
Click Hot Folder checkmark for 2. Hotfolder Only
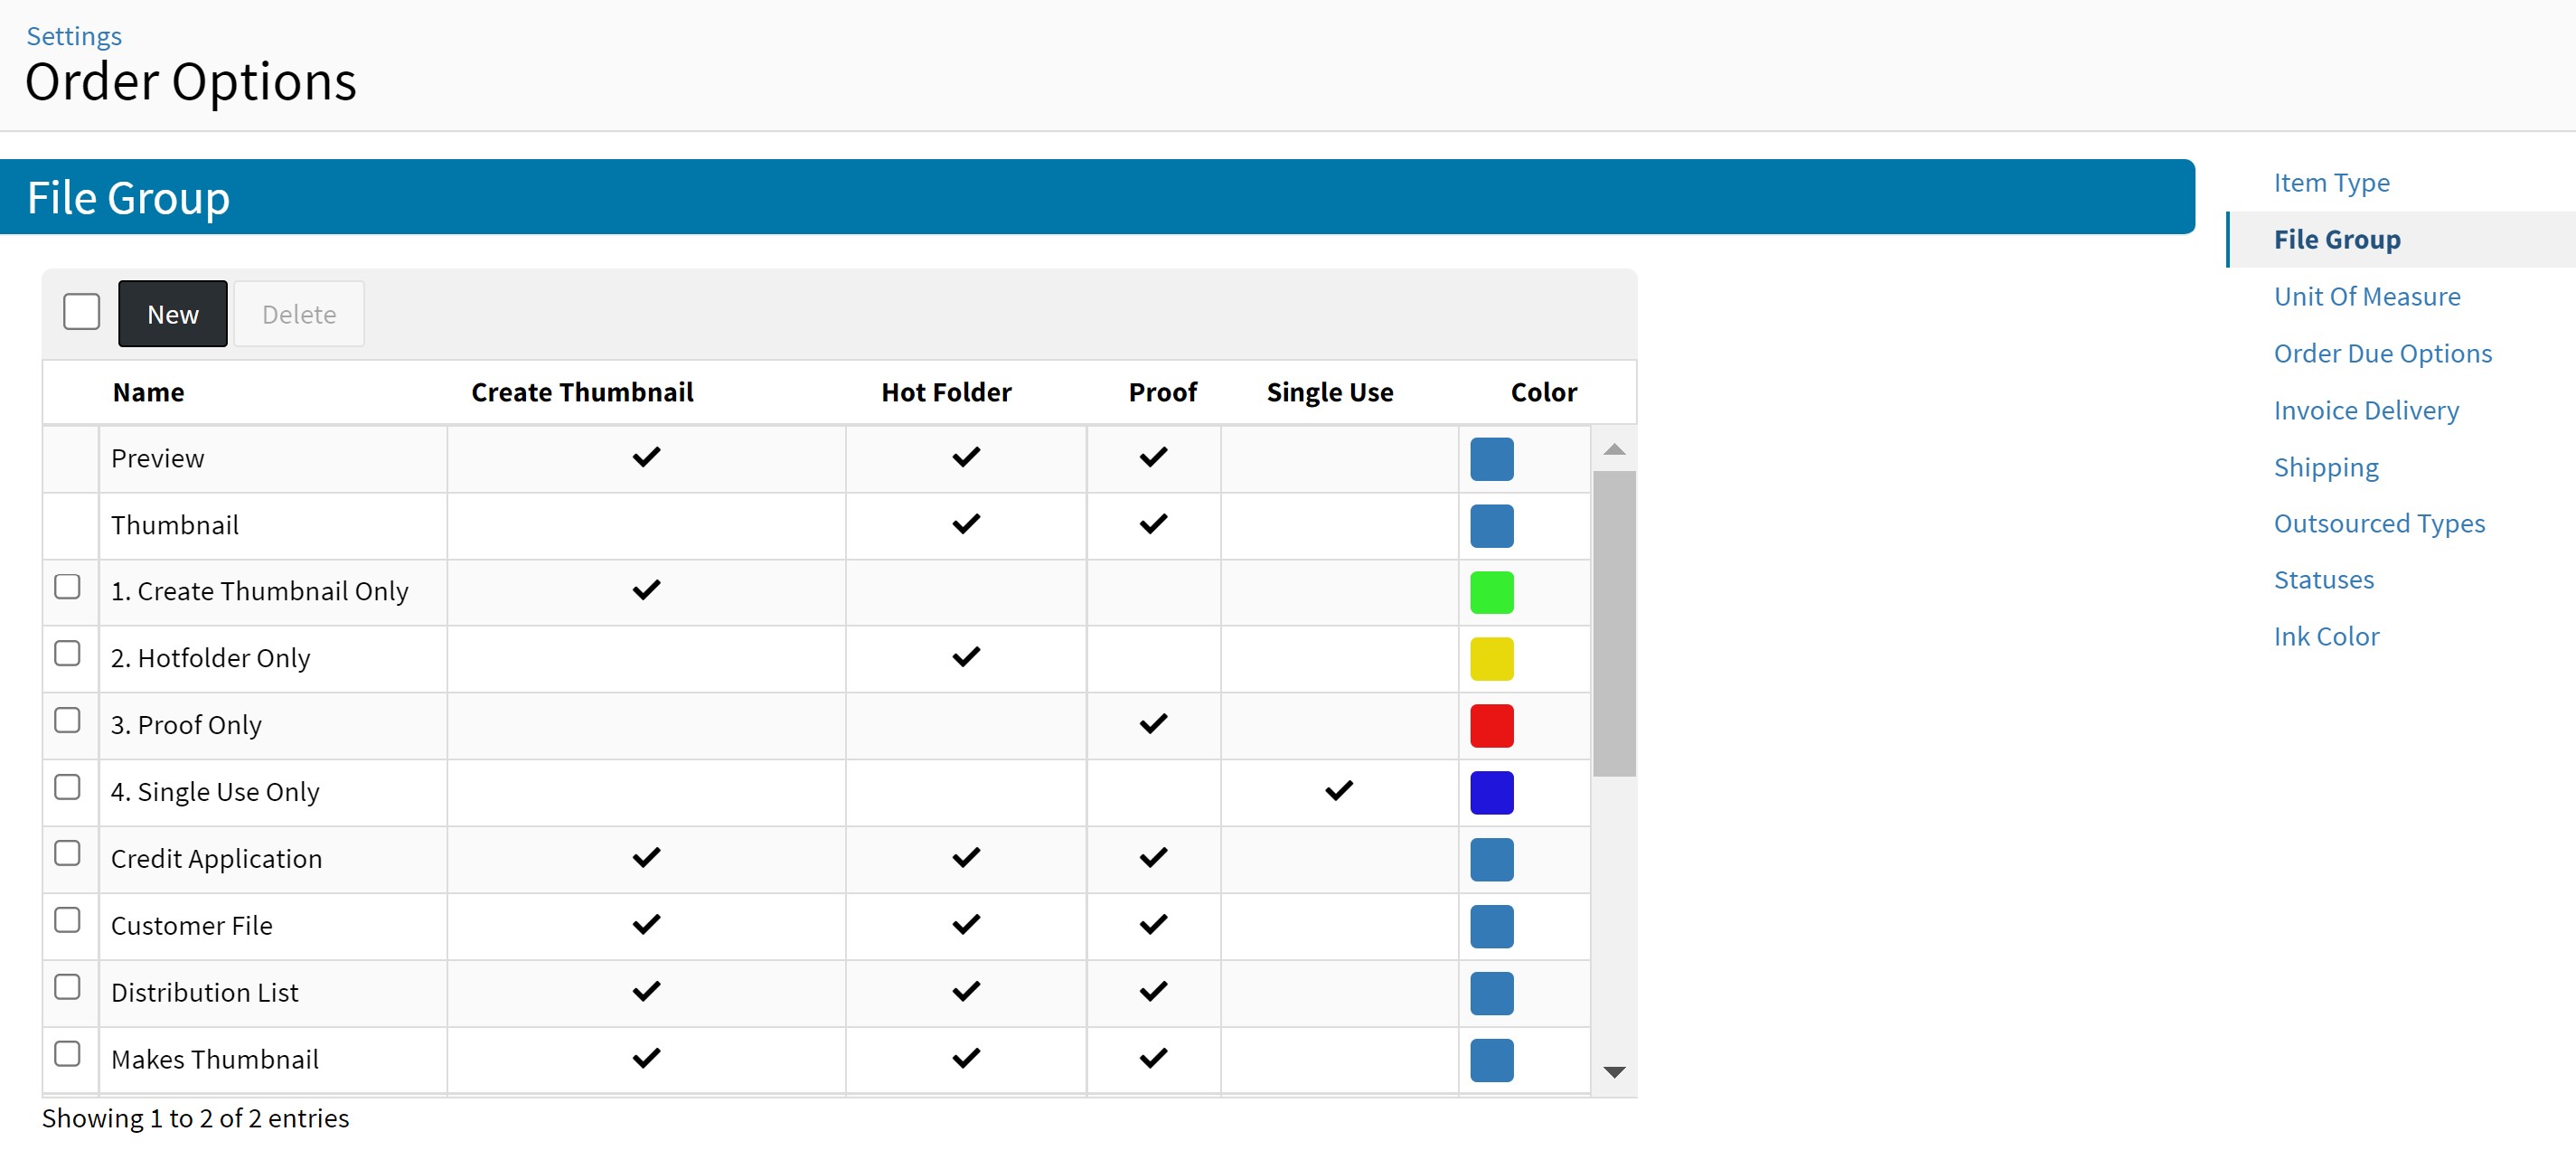(x=965, y=657)
